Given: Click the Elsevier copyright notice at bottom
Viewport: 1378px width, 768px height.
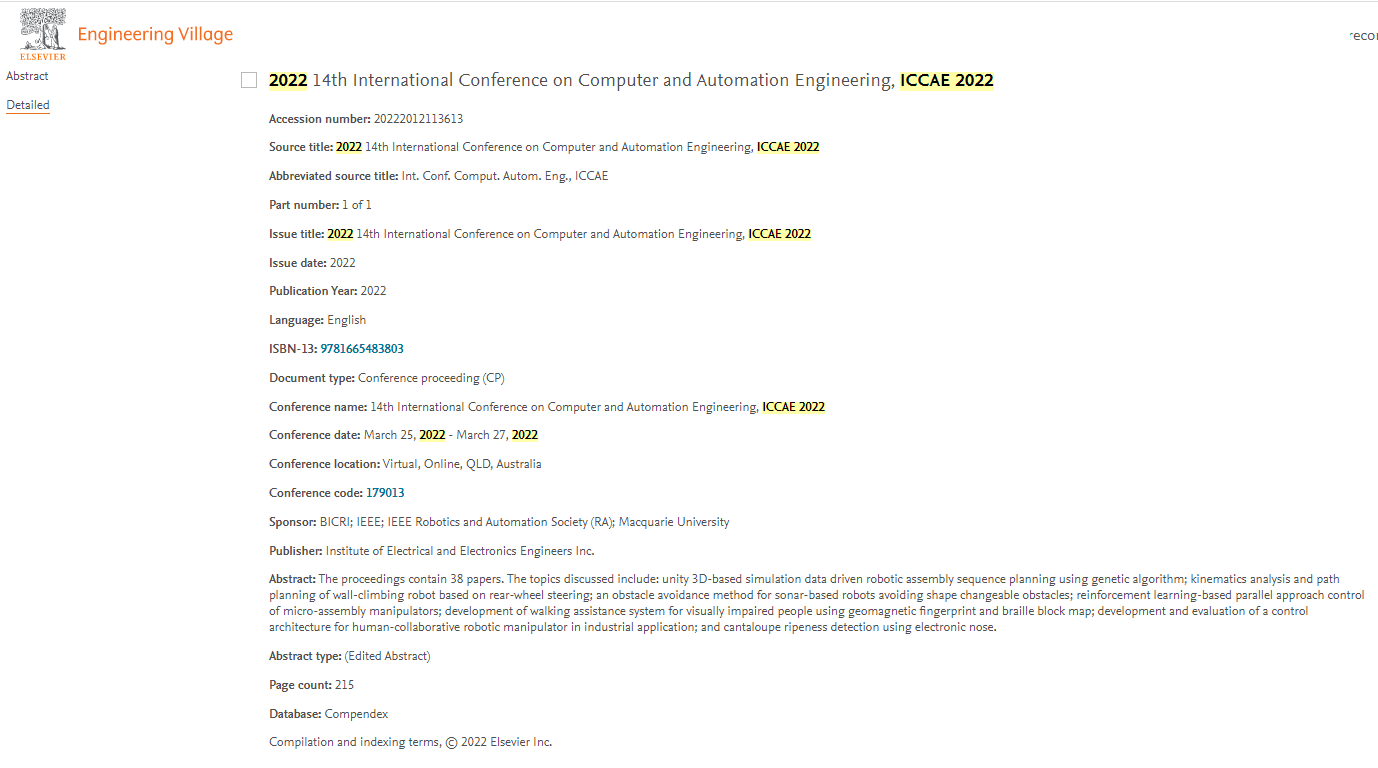Looking at the screenshot, I should click(x=410, y=742).
